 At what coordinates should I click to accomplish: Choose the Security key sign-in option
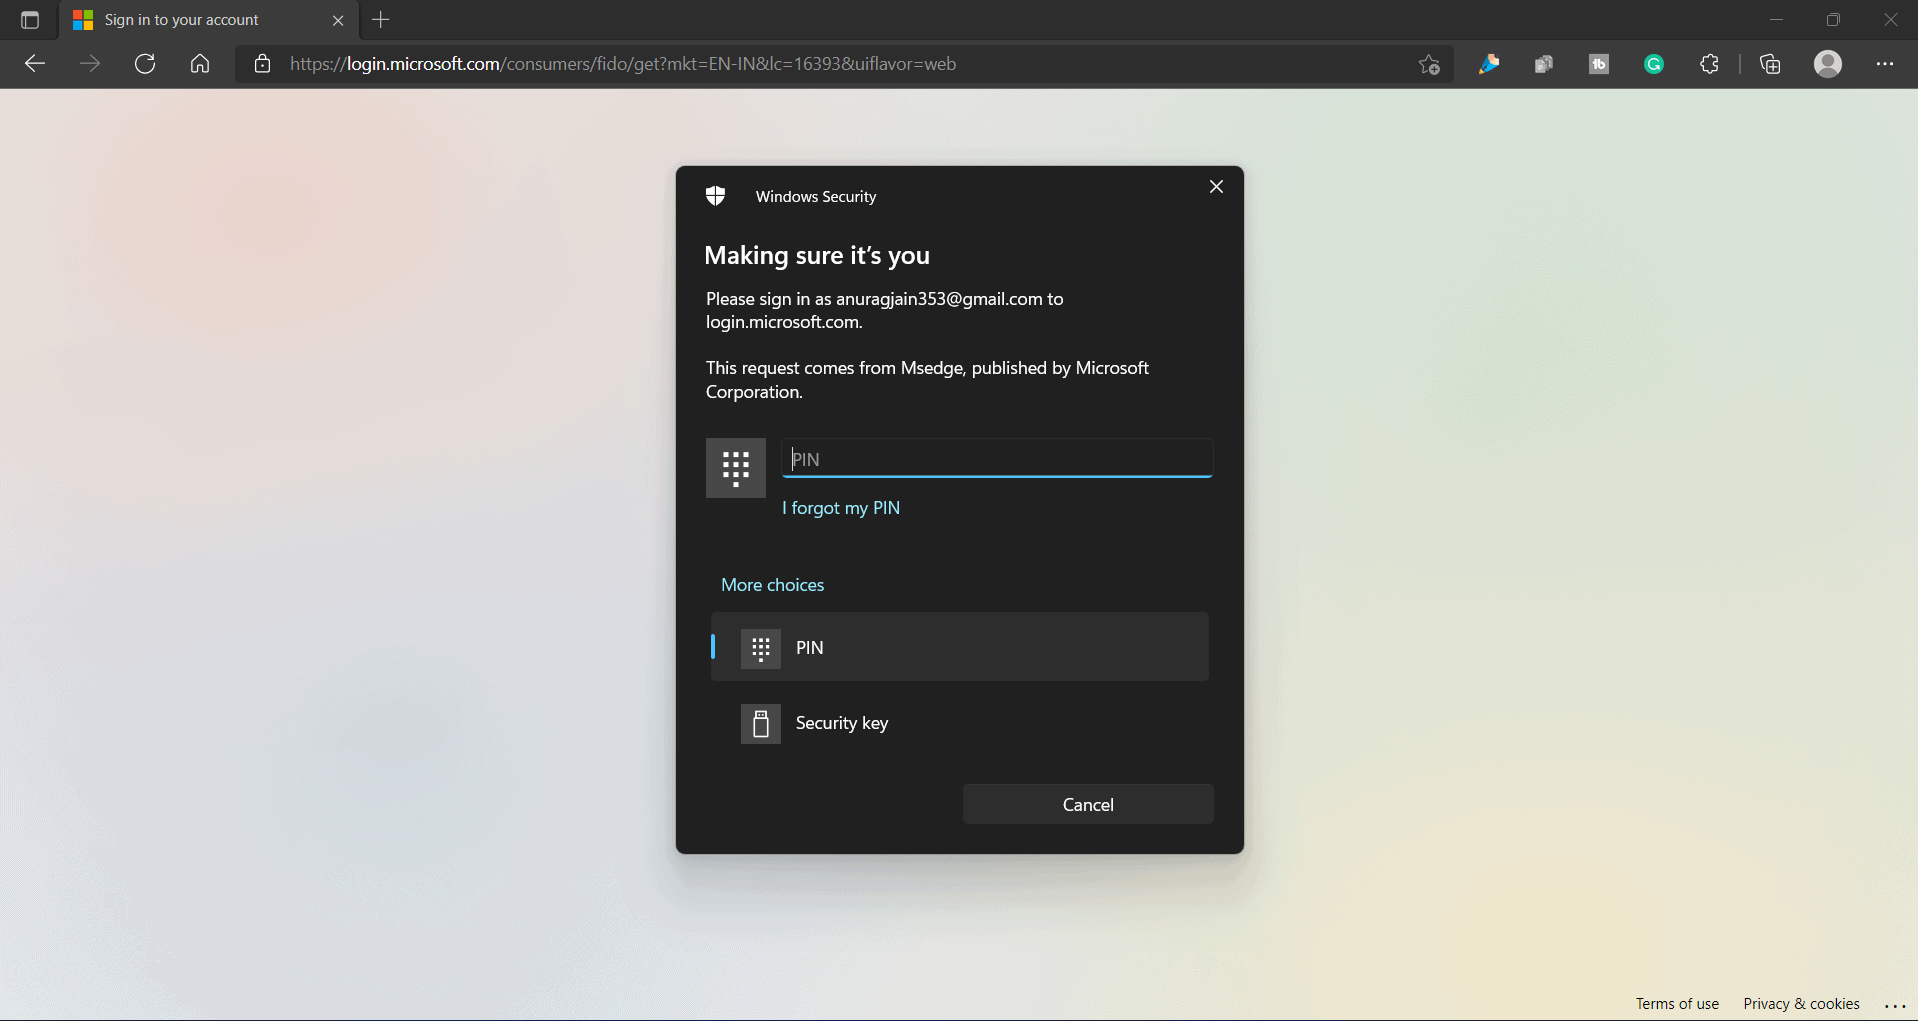tap(960, 723)
